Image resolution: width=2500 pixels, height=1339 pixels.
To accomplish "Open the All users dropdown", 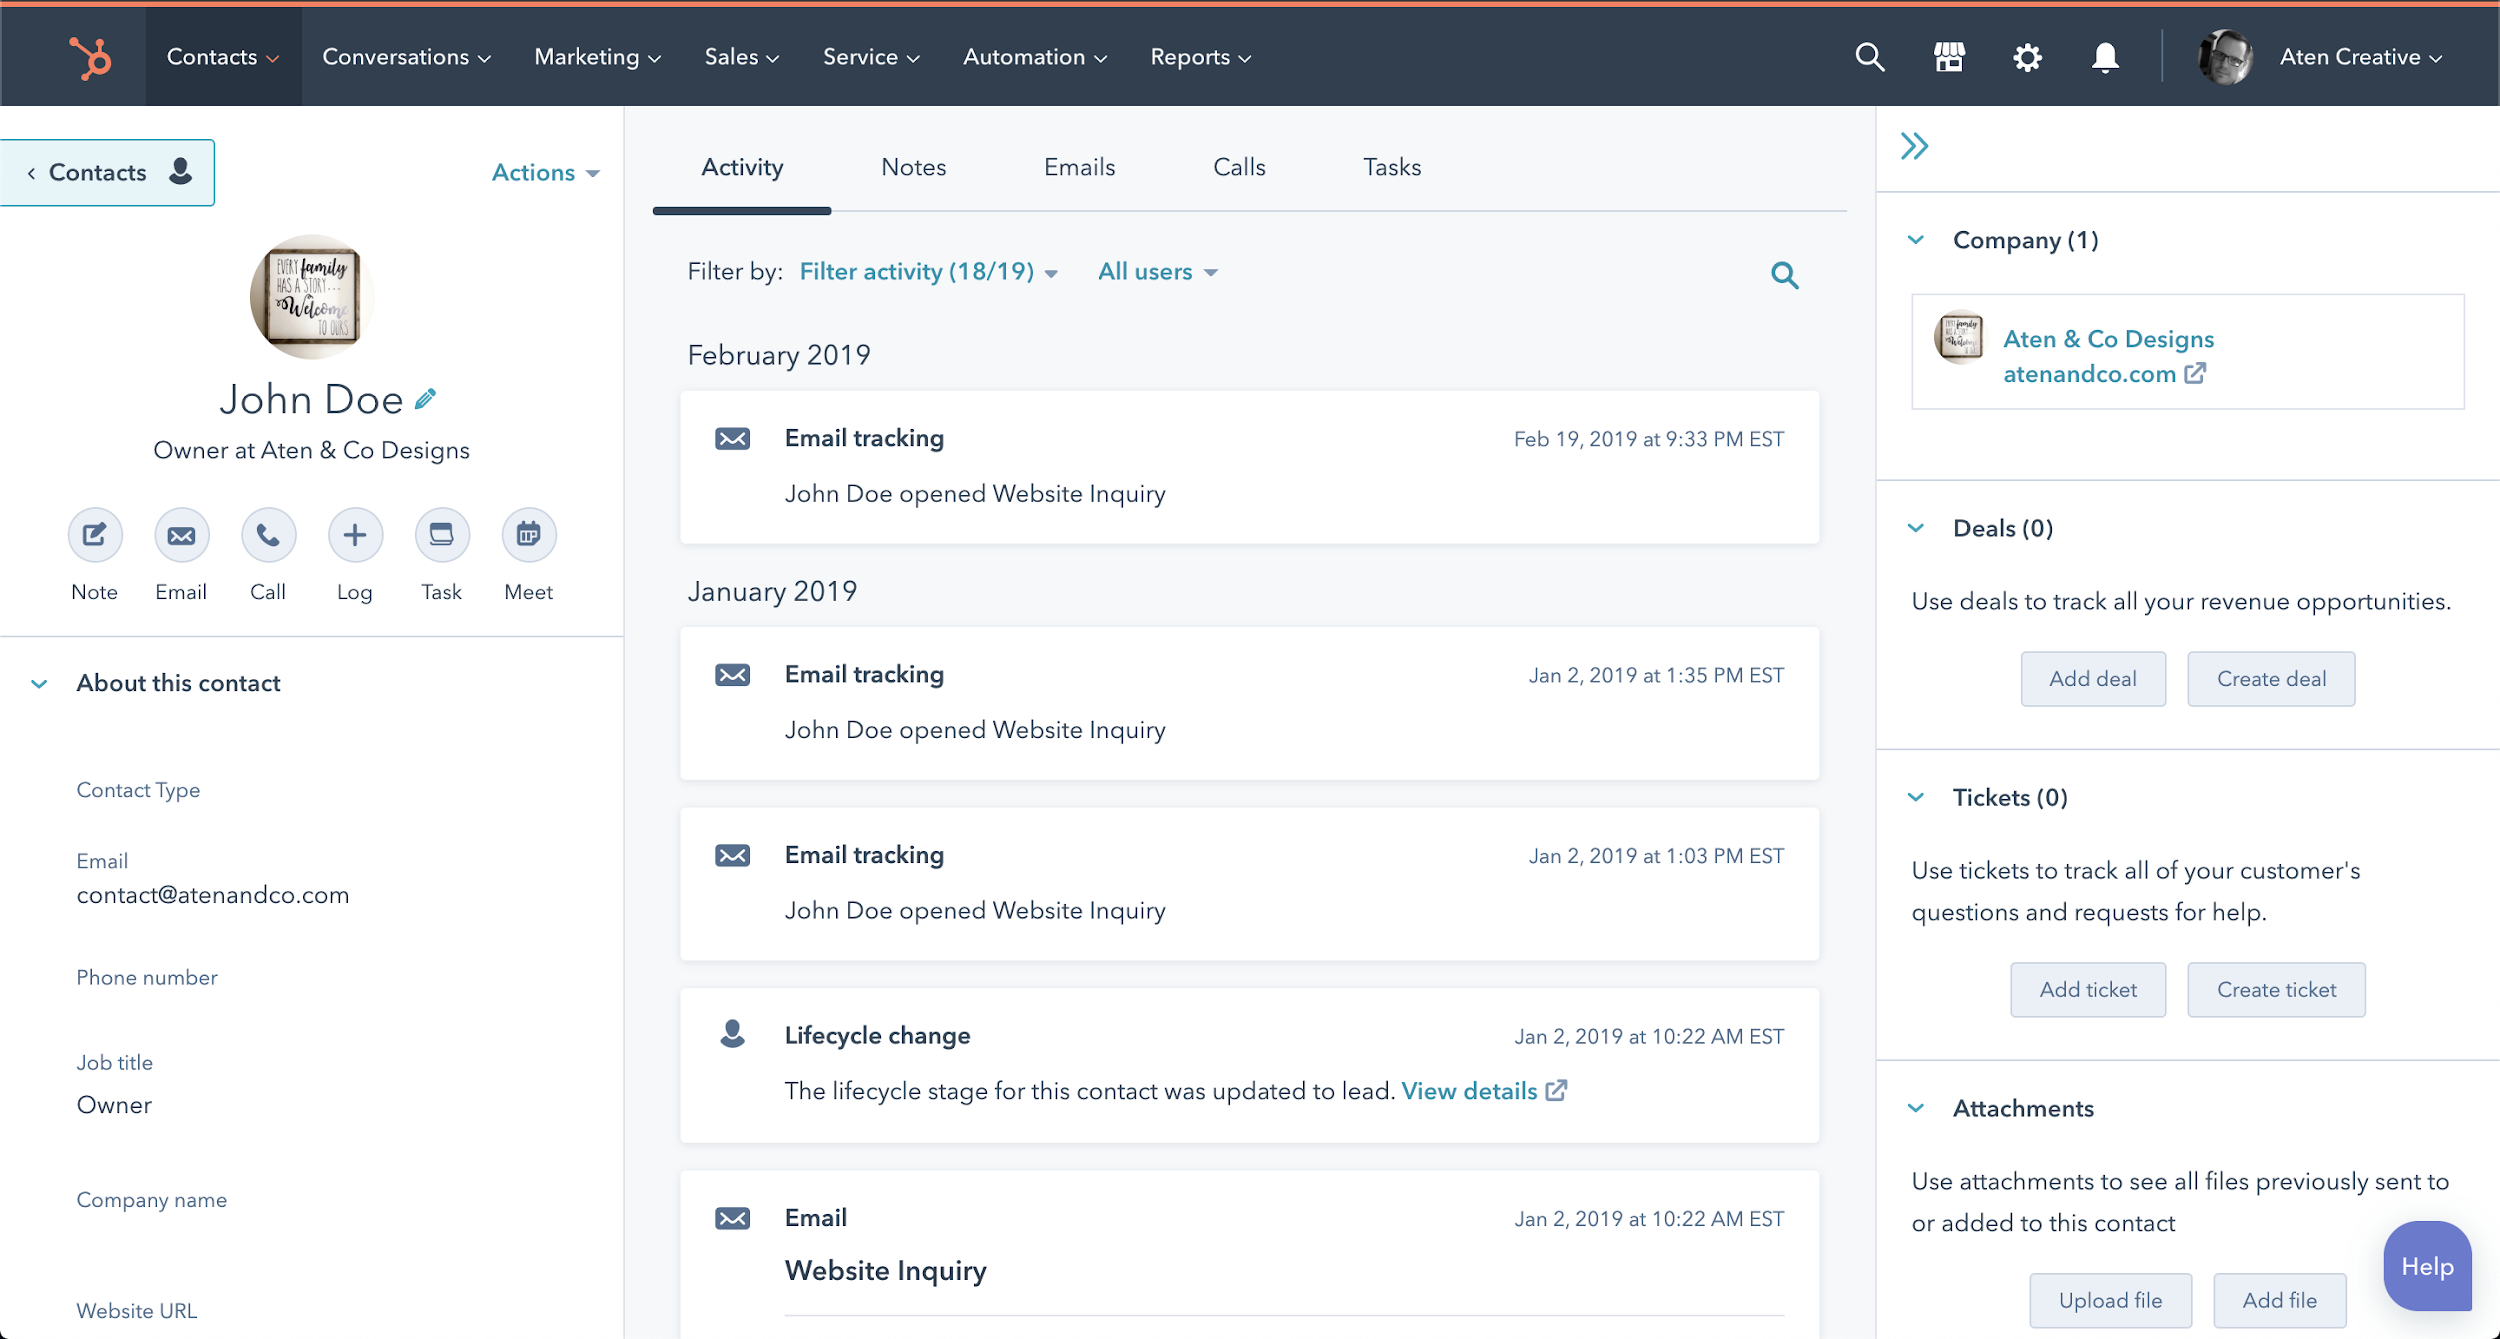I will tap(1157, 271).
